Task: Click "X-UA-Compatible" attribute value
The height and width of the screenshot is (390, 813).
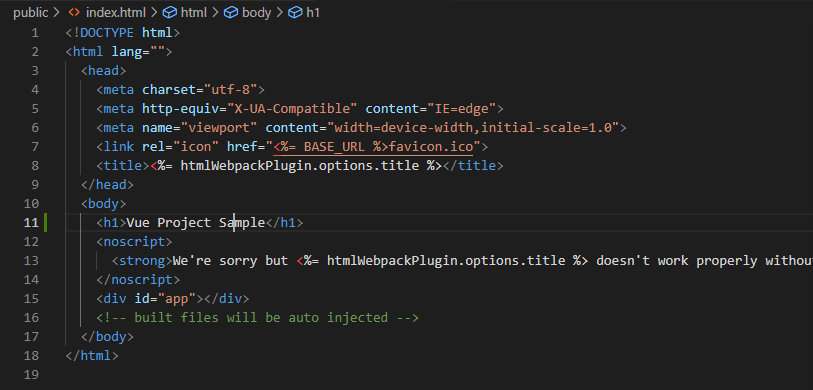Action: point(292,109)
